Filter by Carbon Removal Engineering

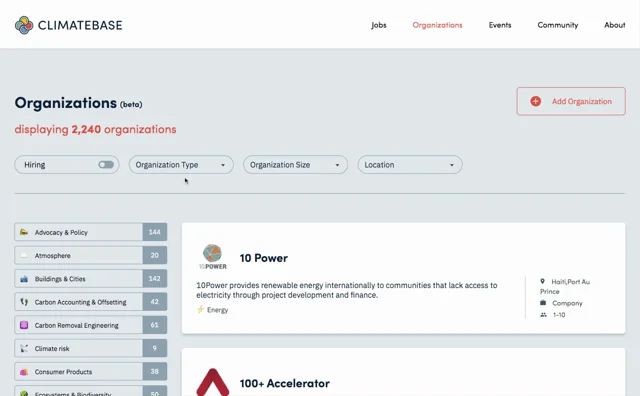(x=91, y=325)
